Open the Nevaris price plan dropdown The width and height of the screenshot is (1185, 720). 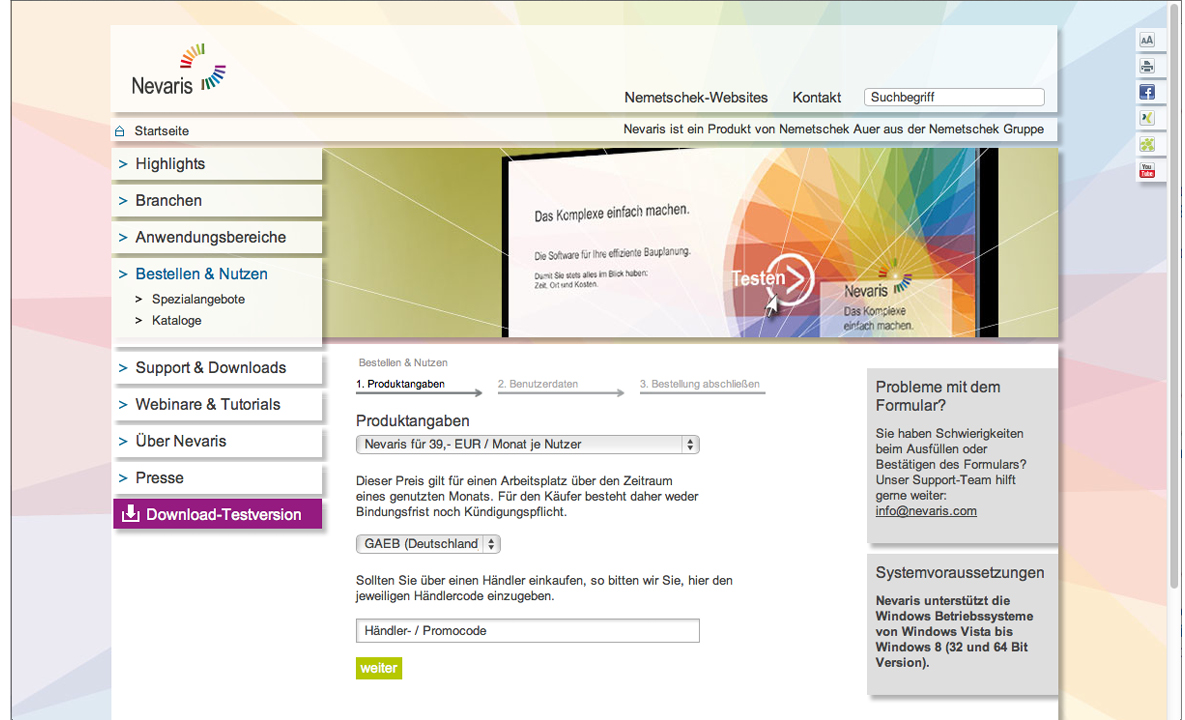click(528, 444)
